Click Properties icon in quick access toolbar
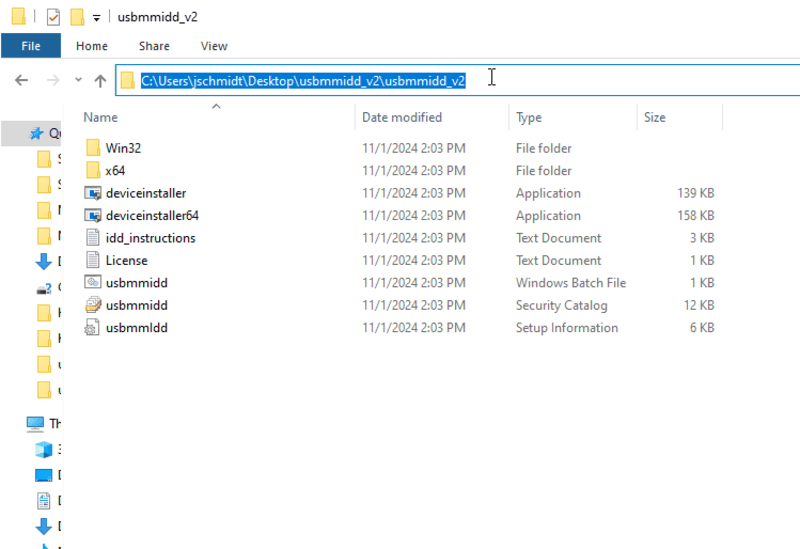 coord(53,17)
